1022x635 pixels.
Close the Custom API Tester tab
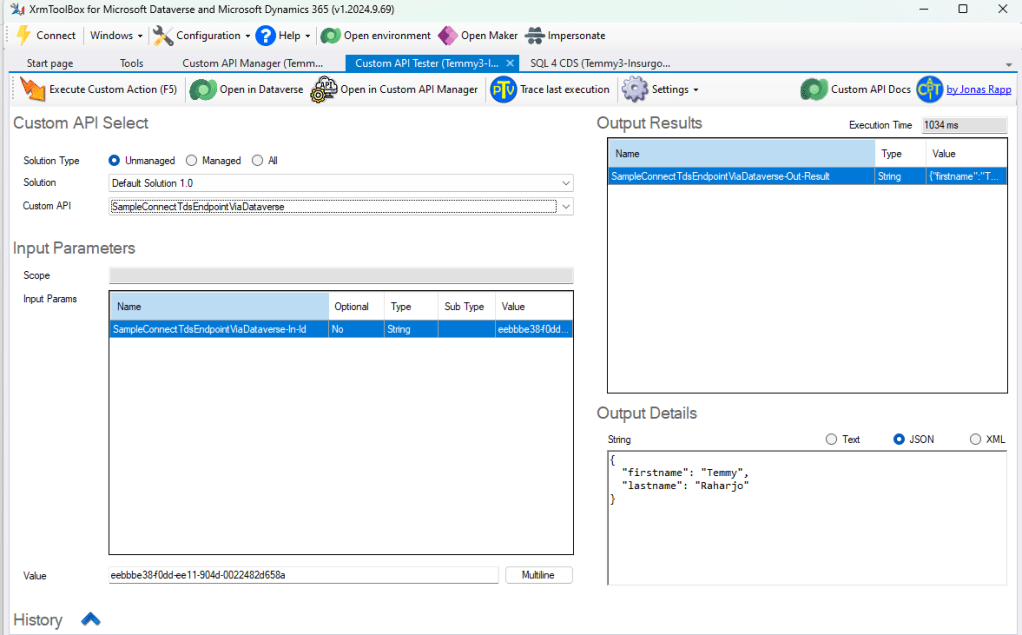click(x=510, y=63)
